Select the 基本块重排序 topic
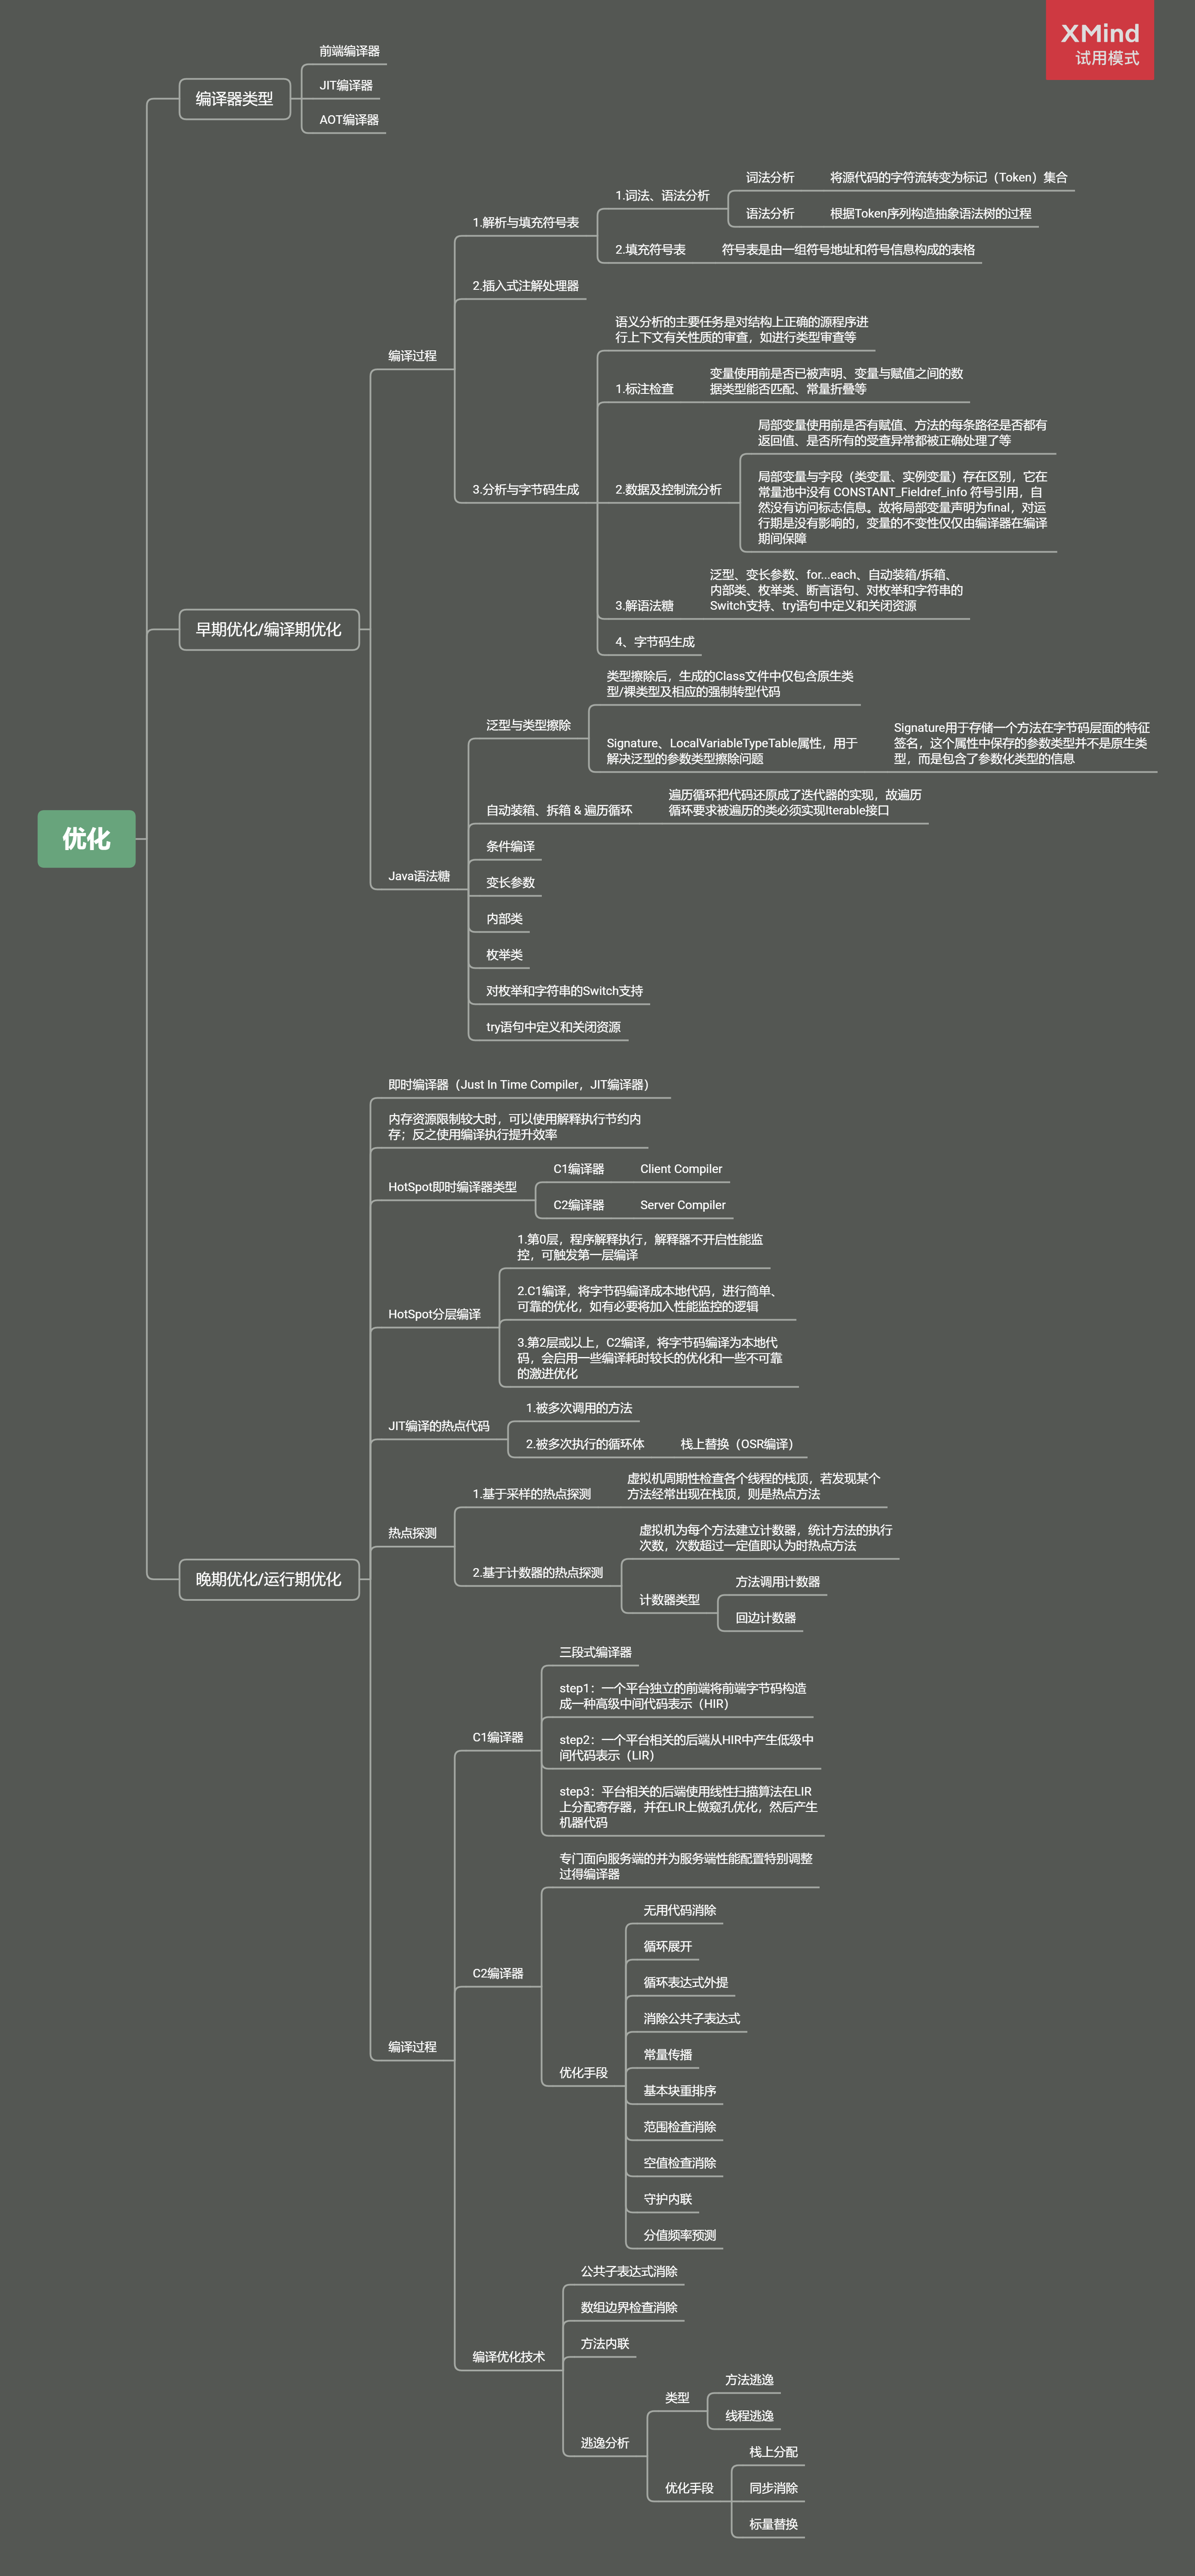This screenshot has height=2576, width=1195. 679,2090
